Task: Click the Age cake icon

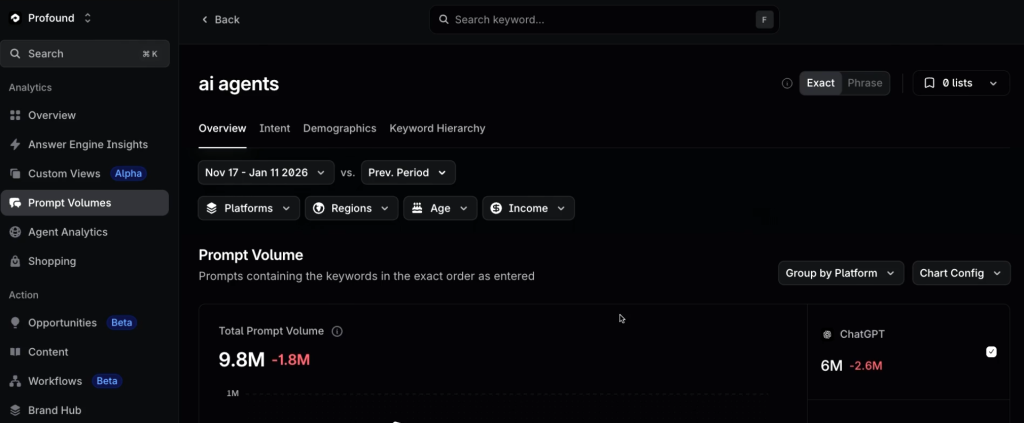Action: [x=417, y=208]
